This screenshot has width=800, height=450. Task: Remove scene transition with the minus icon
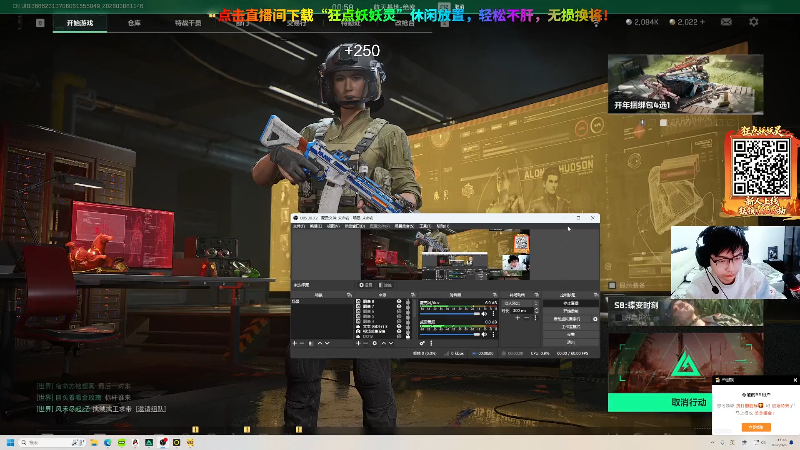(x=527, y=317)
